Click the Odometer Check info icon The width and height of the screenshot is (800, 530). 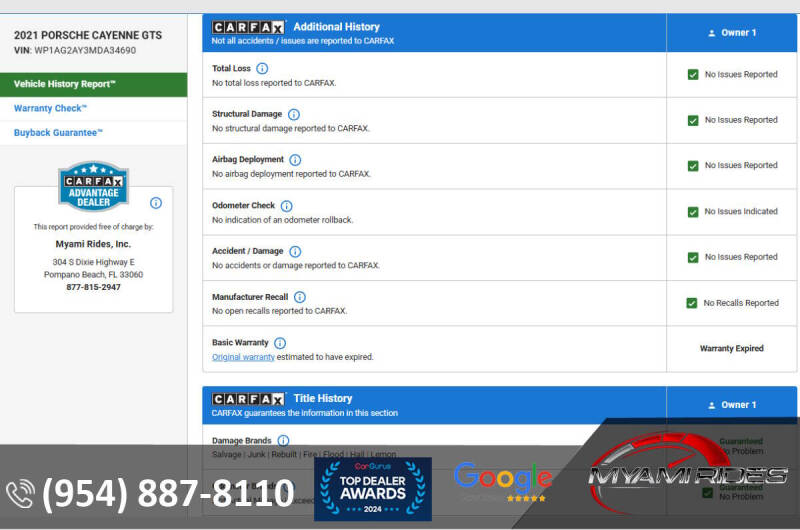click(x=286, y=206)
